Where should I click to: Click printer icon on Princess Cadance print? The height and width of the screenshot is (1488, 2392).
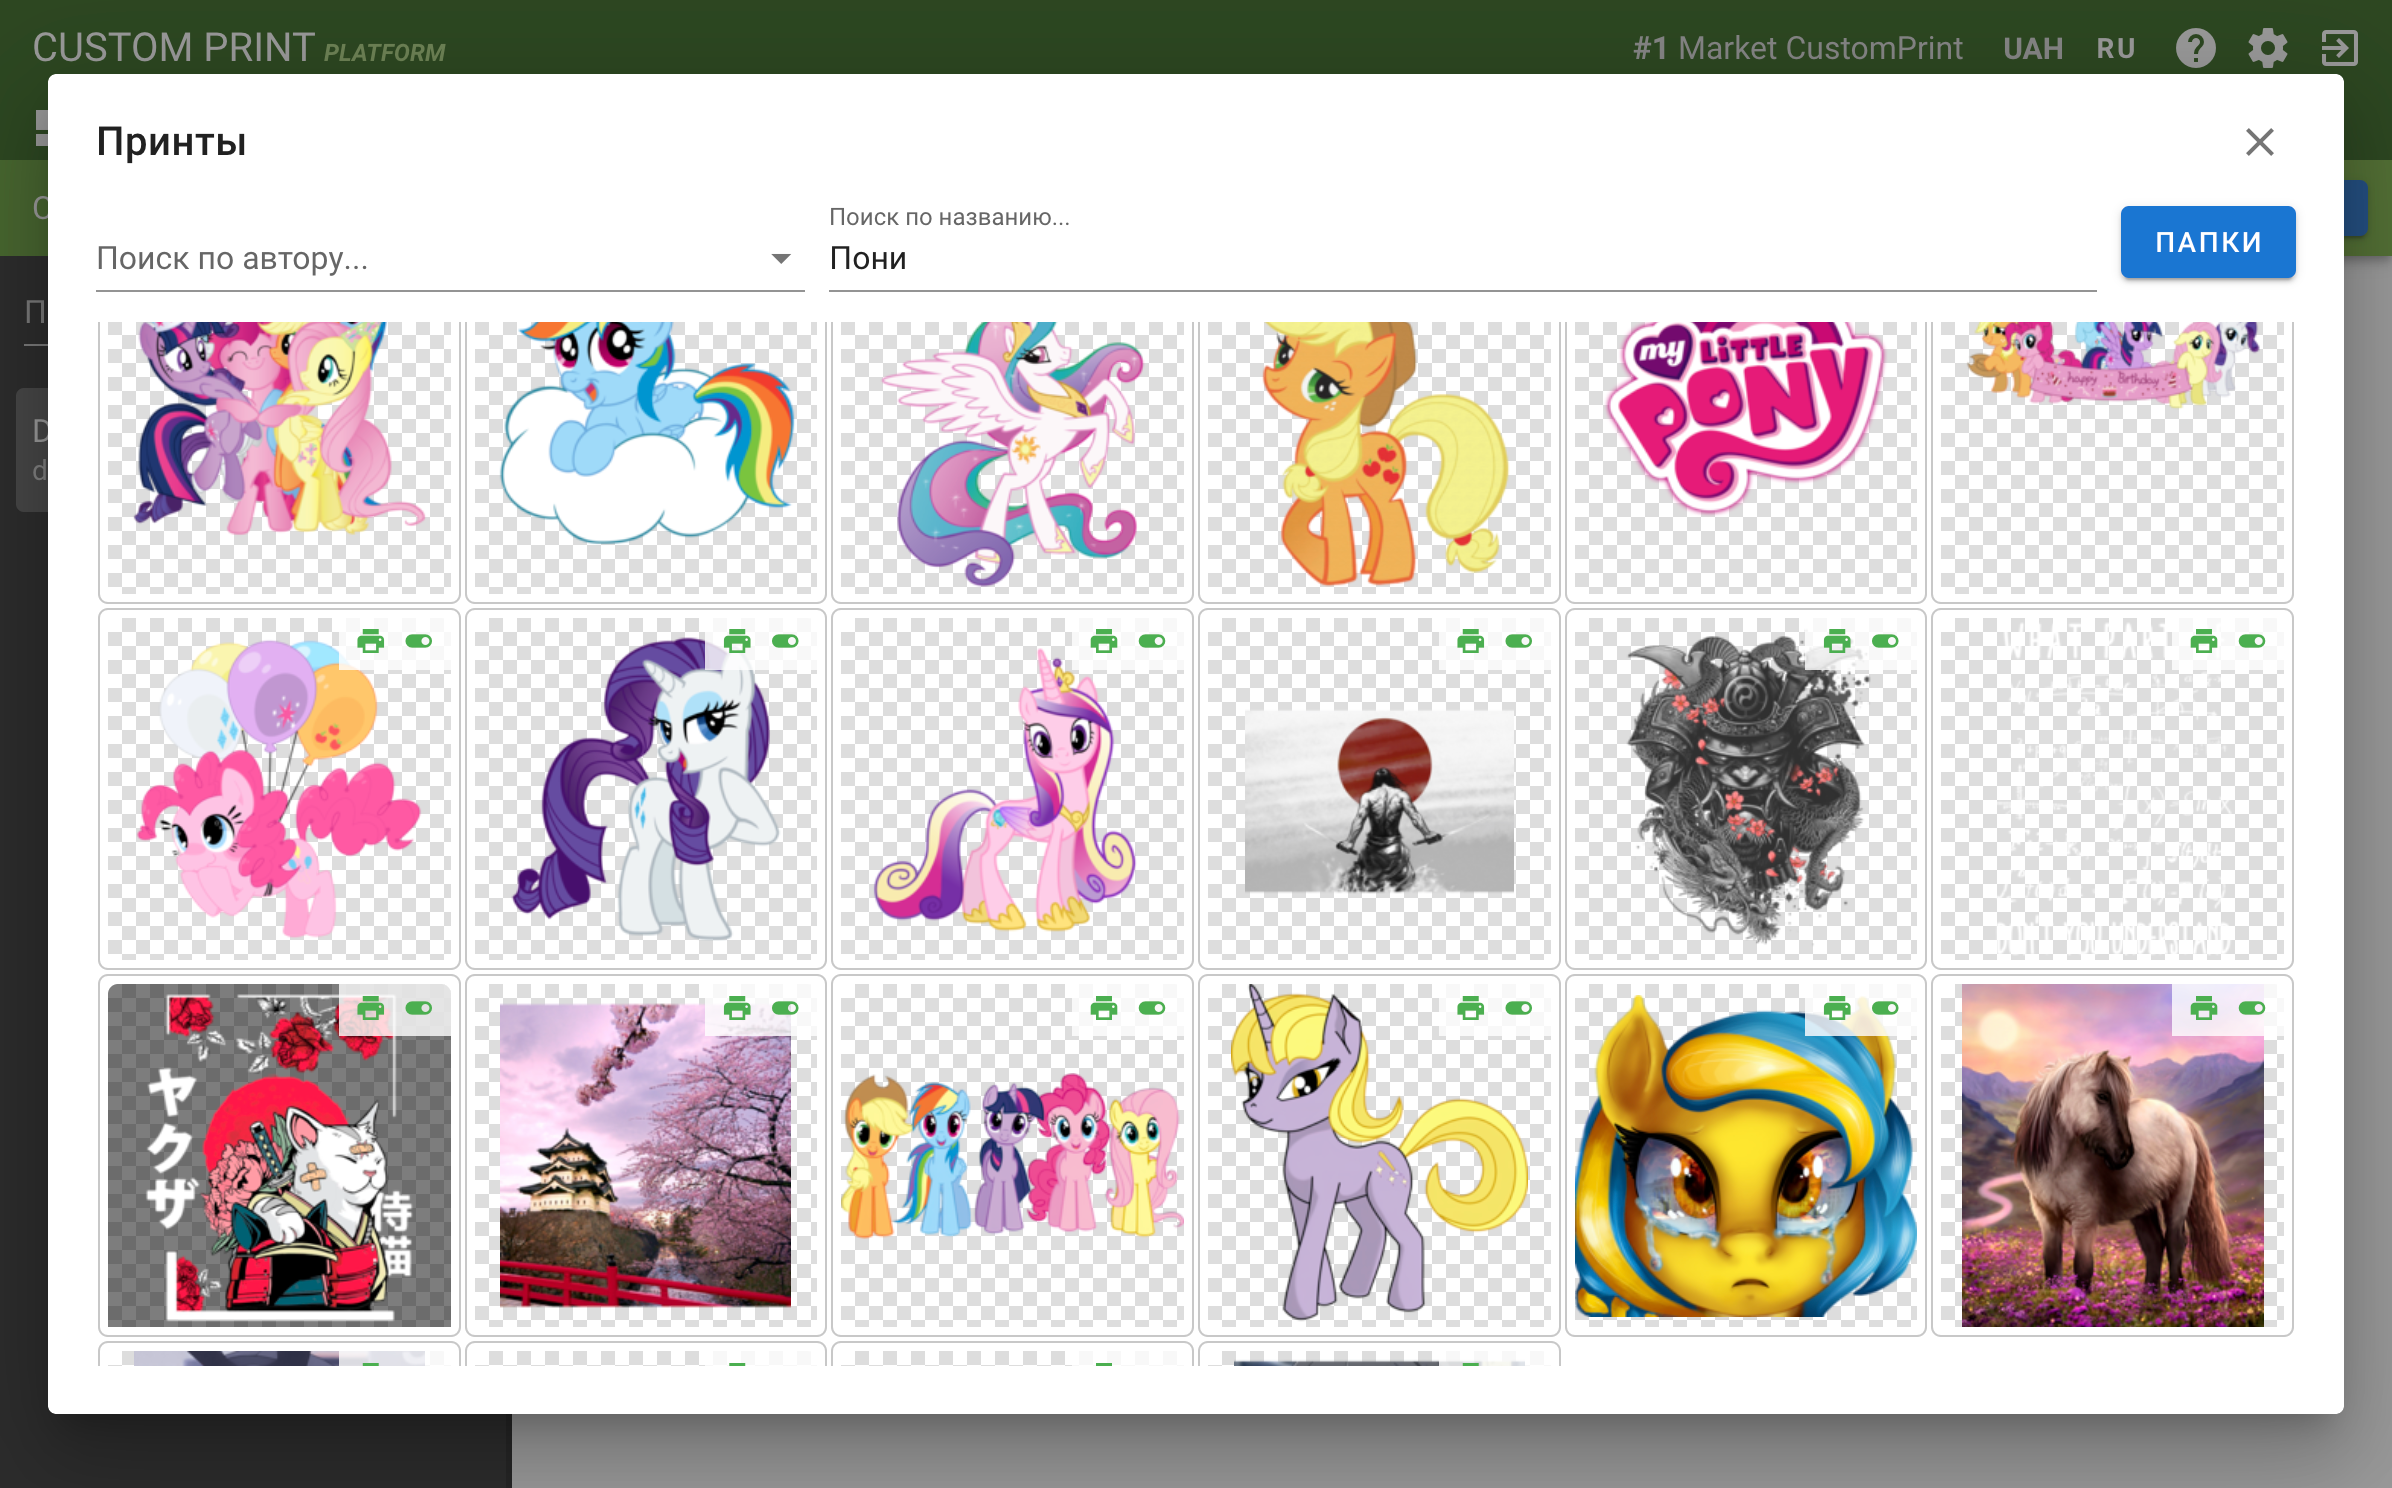coord(1104,641)
